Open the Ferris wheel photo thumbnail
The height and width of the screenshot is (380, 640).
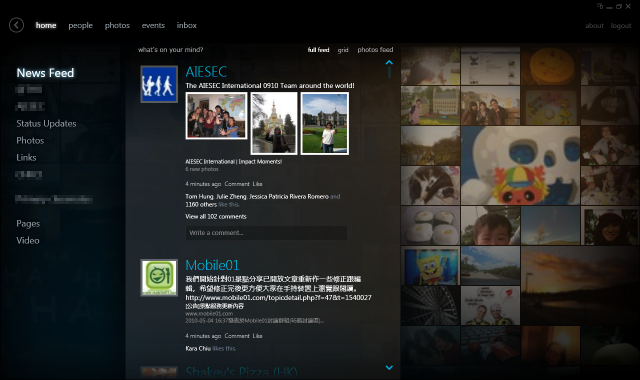pos(430,306)
